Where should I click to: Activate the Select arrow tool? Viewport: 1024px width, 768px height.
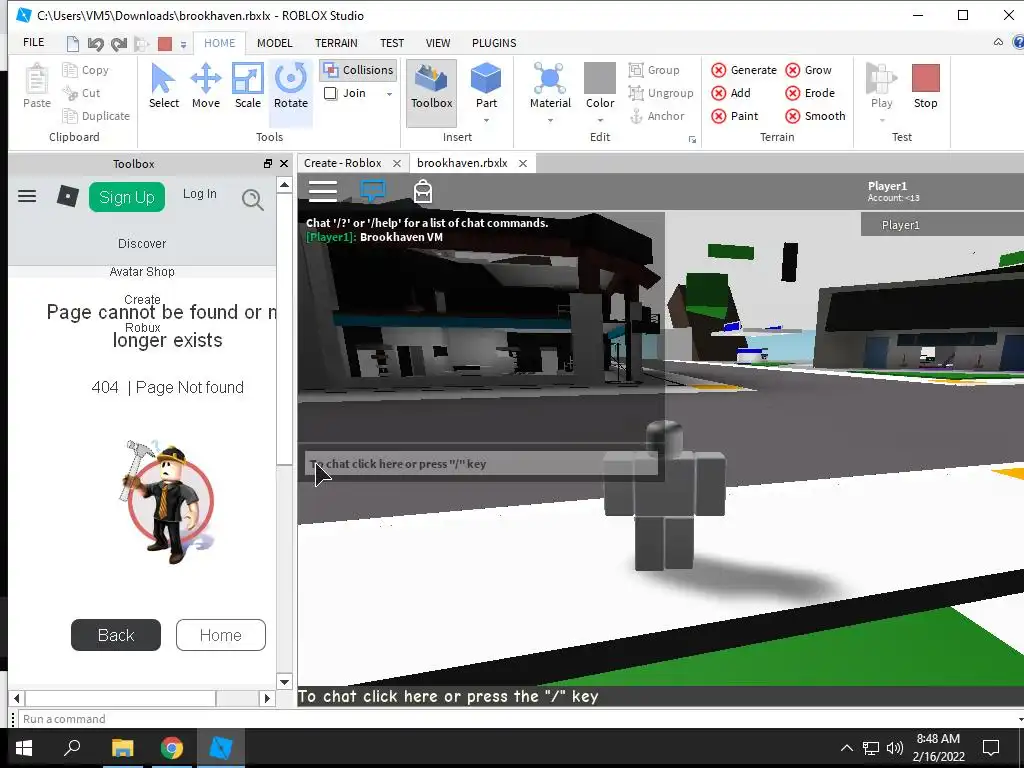(x=163, y=86)
